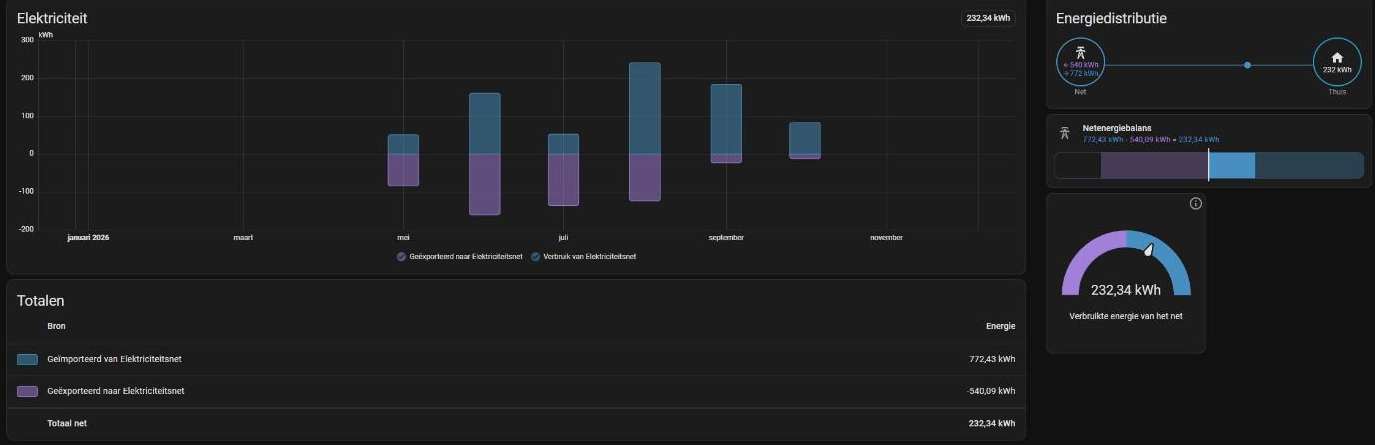The width and height of the screenshot is (1375, 445).
Task: Click the September purple export bar
Action: click(x=726, y=159)
